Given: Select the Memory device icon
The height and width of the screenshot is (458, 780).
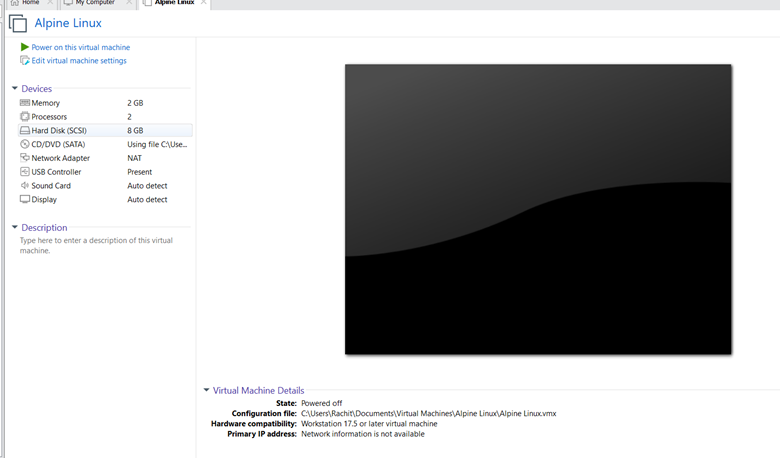Looking at the screenshot, I should click(x=25, y=102).
